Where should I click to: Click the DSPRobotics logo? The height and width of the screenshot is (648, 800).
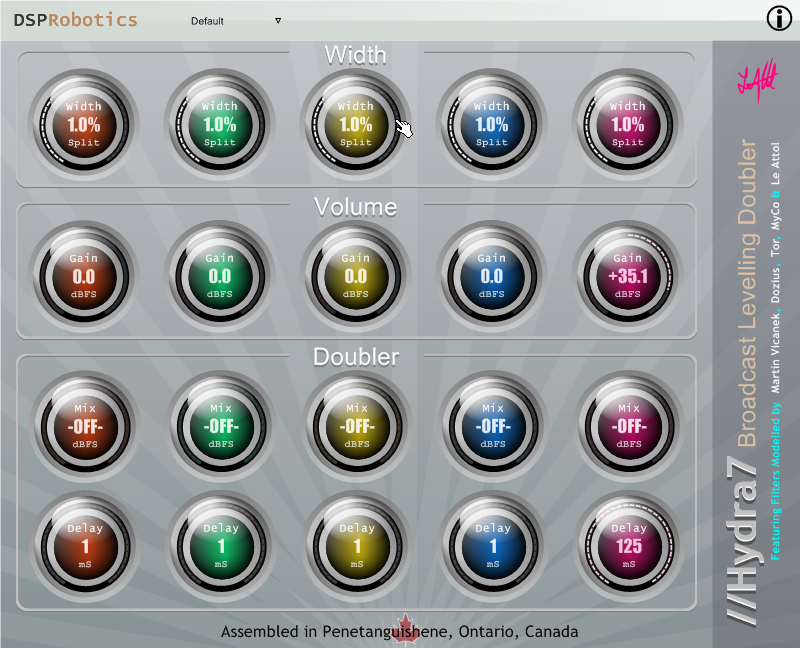tap(76, 20)
